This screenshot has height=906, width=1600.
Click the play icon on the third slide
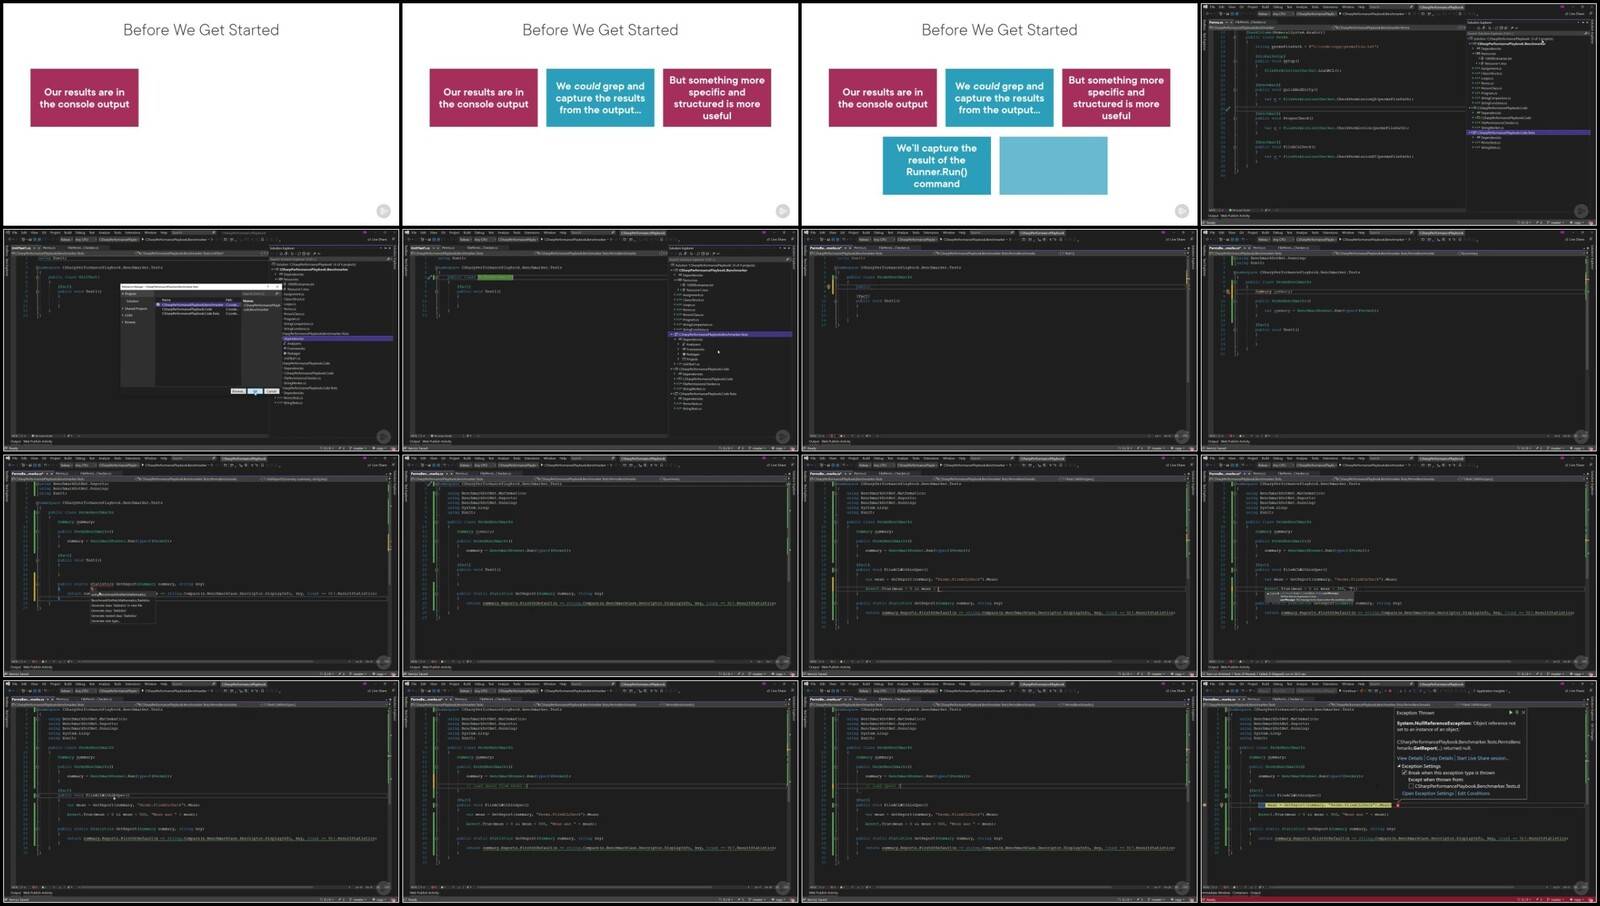coord(1181,211)
